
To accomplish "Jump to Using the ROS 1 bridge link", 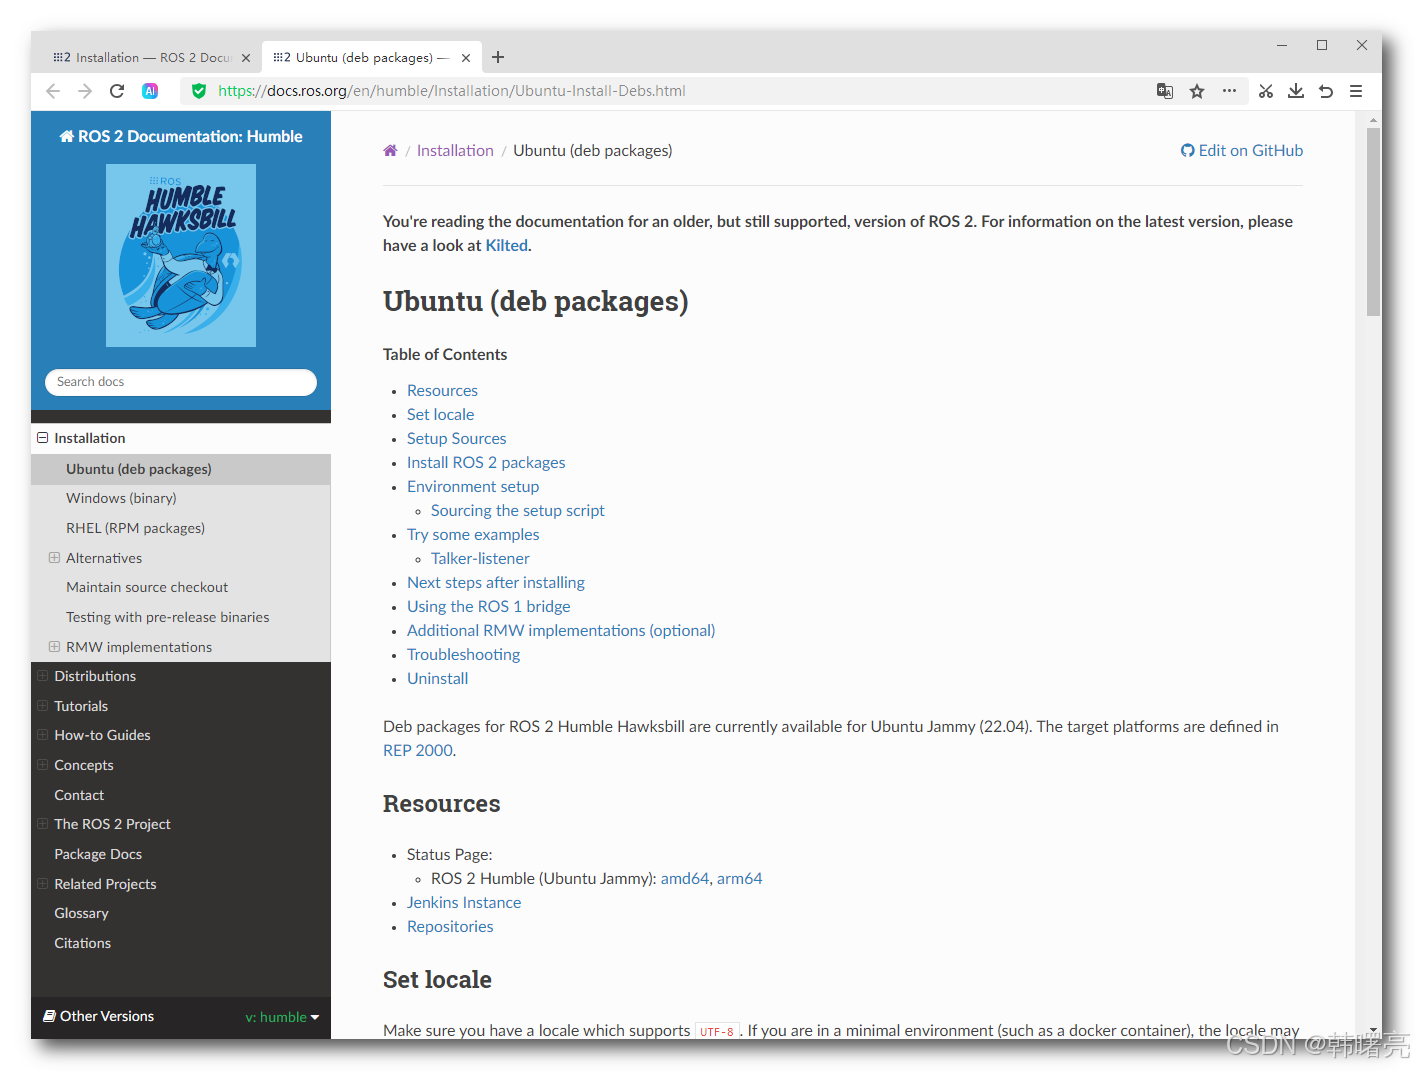I will click(488, 606).
